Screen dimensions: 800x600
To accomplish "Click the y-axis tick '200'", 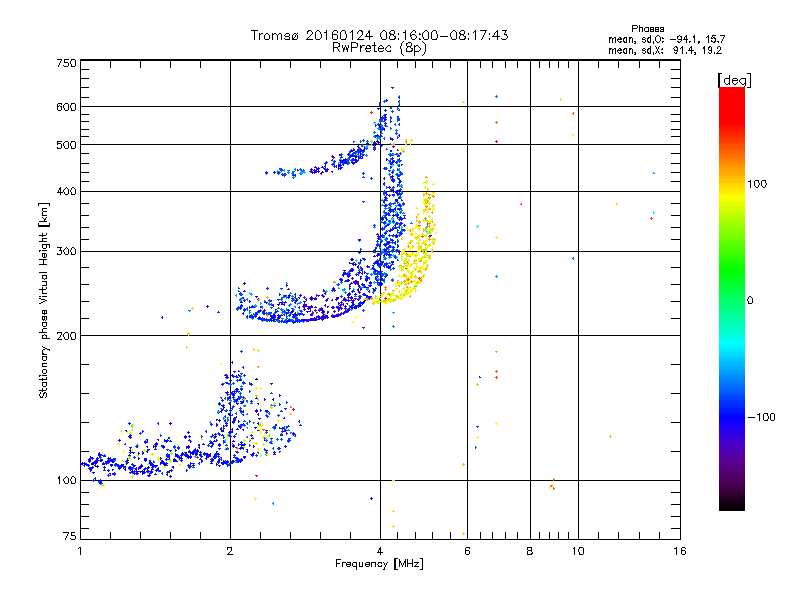I will 66,336.
